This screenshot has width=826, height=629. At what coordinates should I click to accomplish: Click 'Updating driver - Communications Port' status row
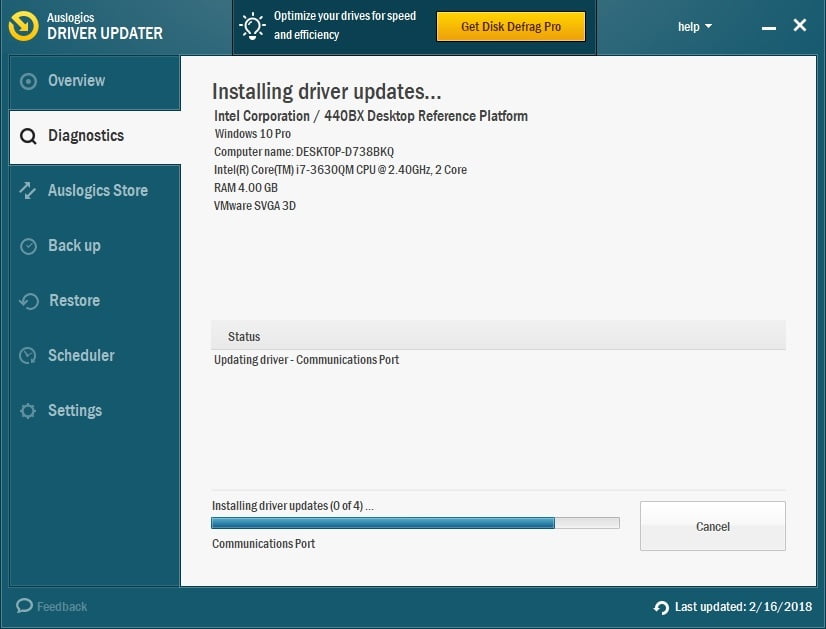click(x=307, y=360)
